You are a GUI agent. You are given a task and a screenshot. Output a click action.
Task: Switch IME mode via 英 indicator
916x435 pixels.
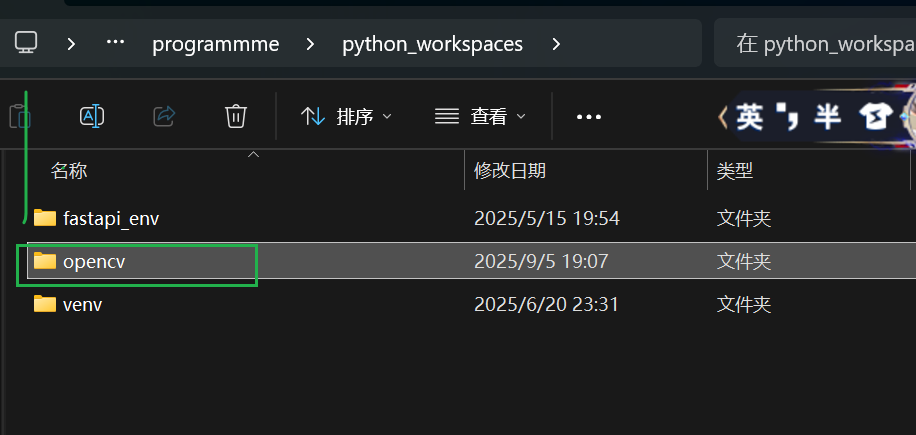pyautogui.click(x=749, y=117)
